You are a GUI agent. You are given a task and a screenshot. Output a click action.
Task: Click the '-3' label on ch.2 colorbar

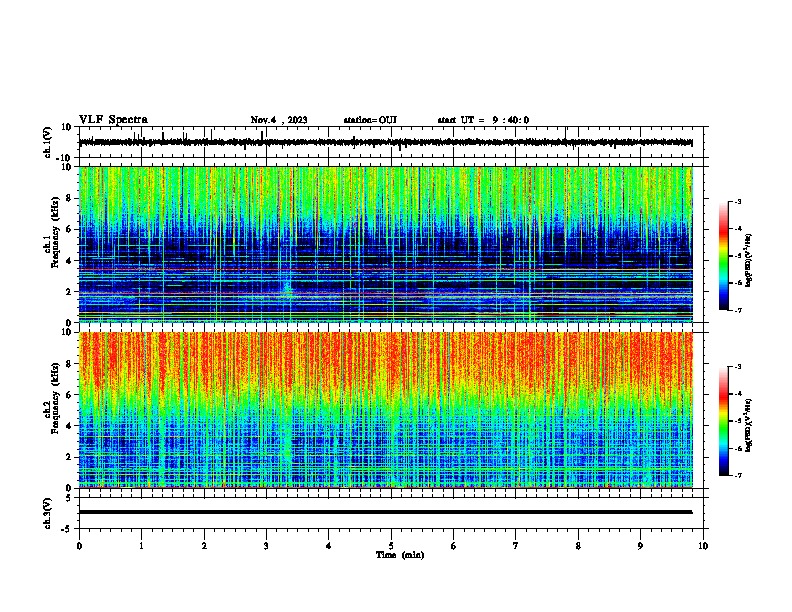coord(737,367)
